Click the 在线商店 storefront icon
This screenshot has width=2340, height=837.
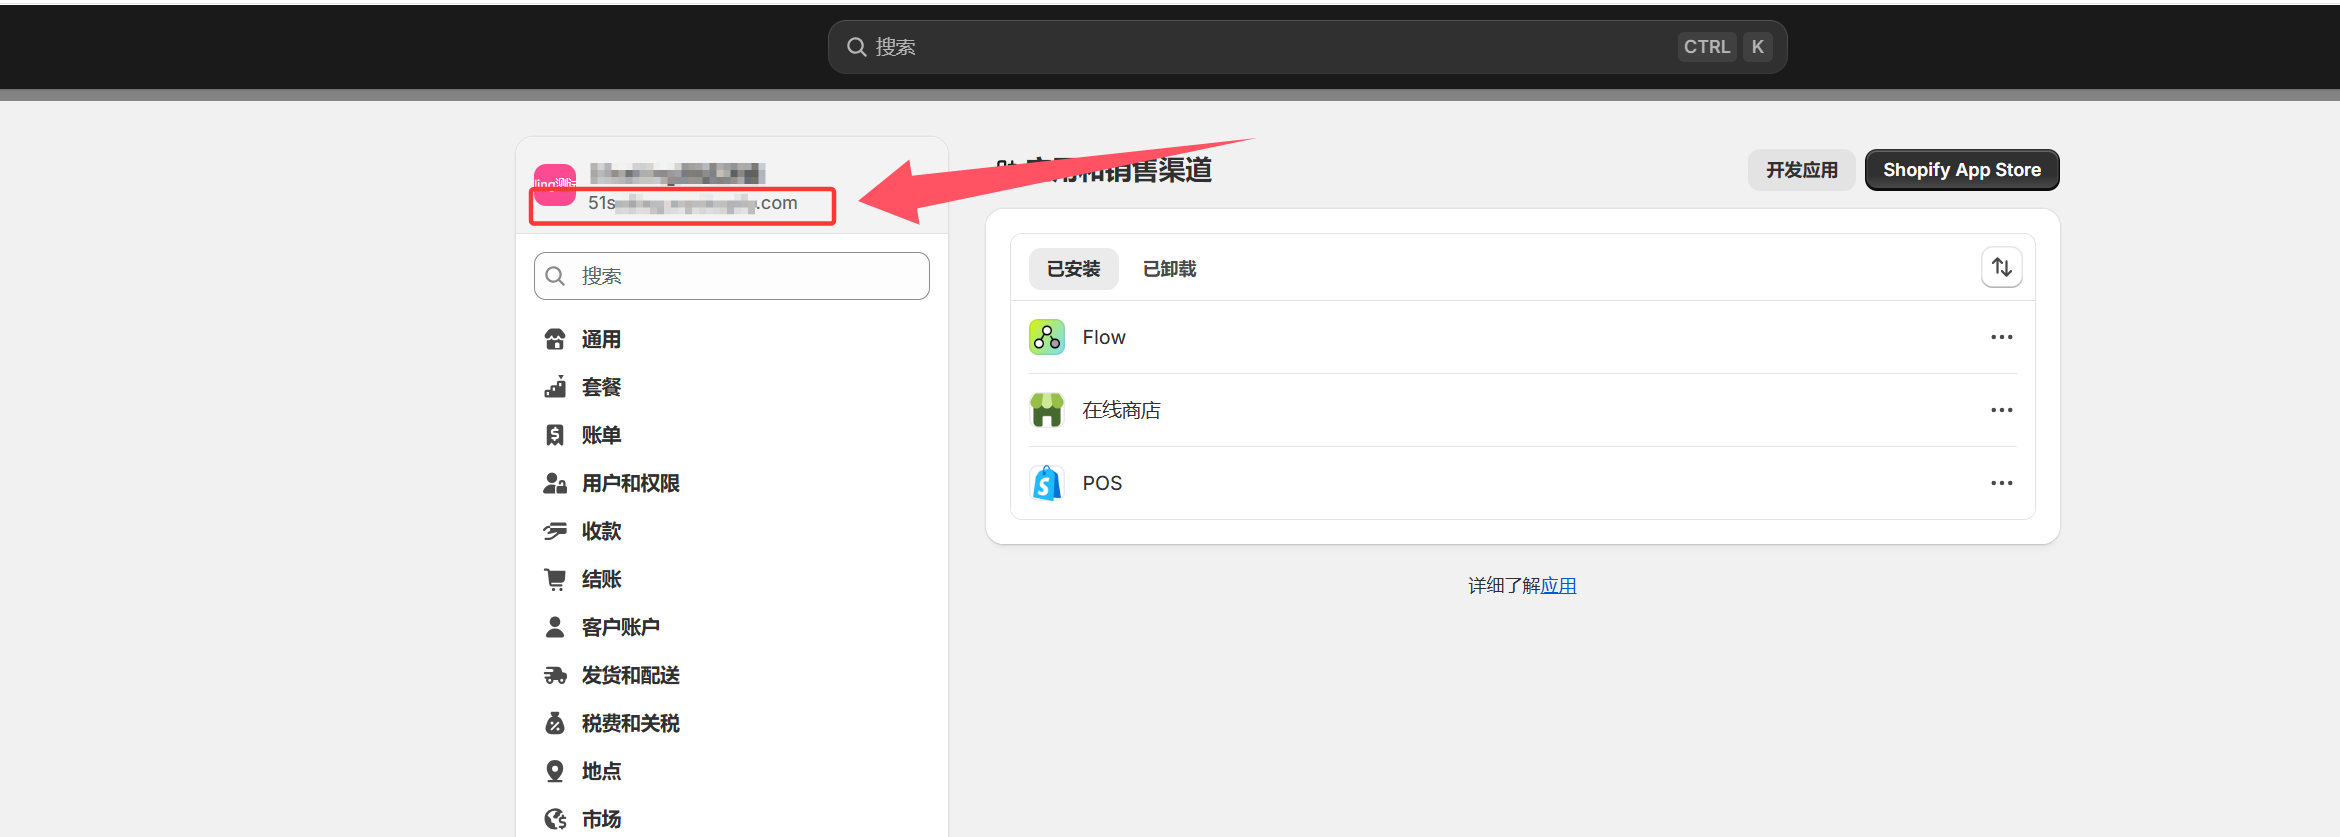(1046, 410)
